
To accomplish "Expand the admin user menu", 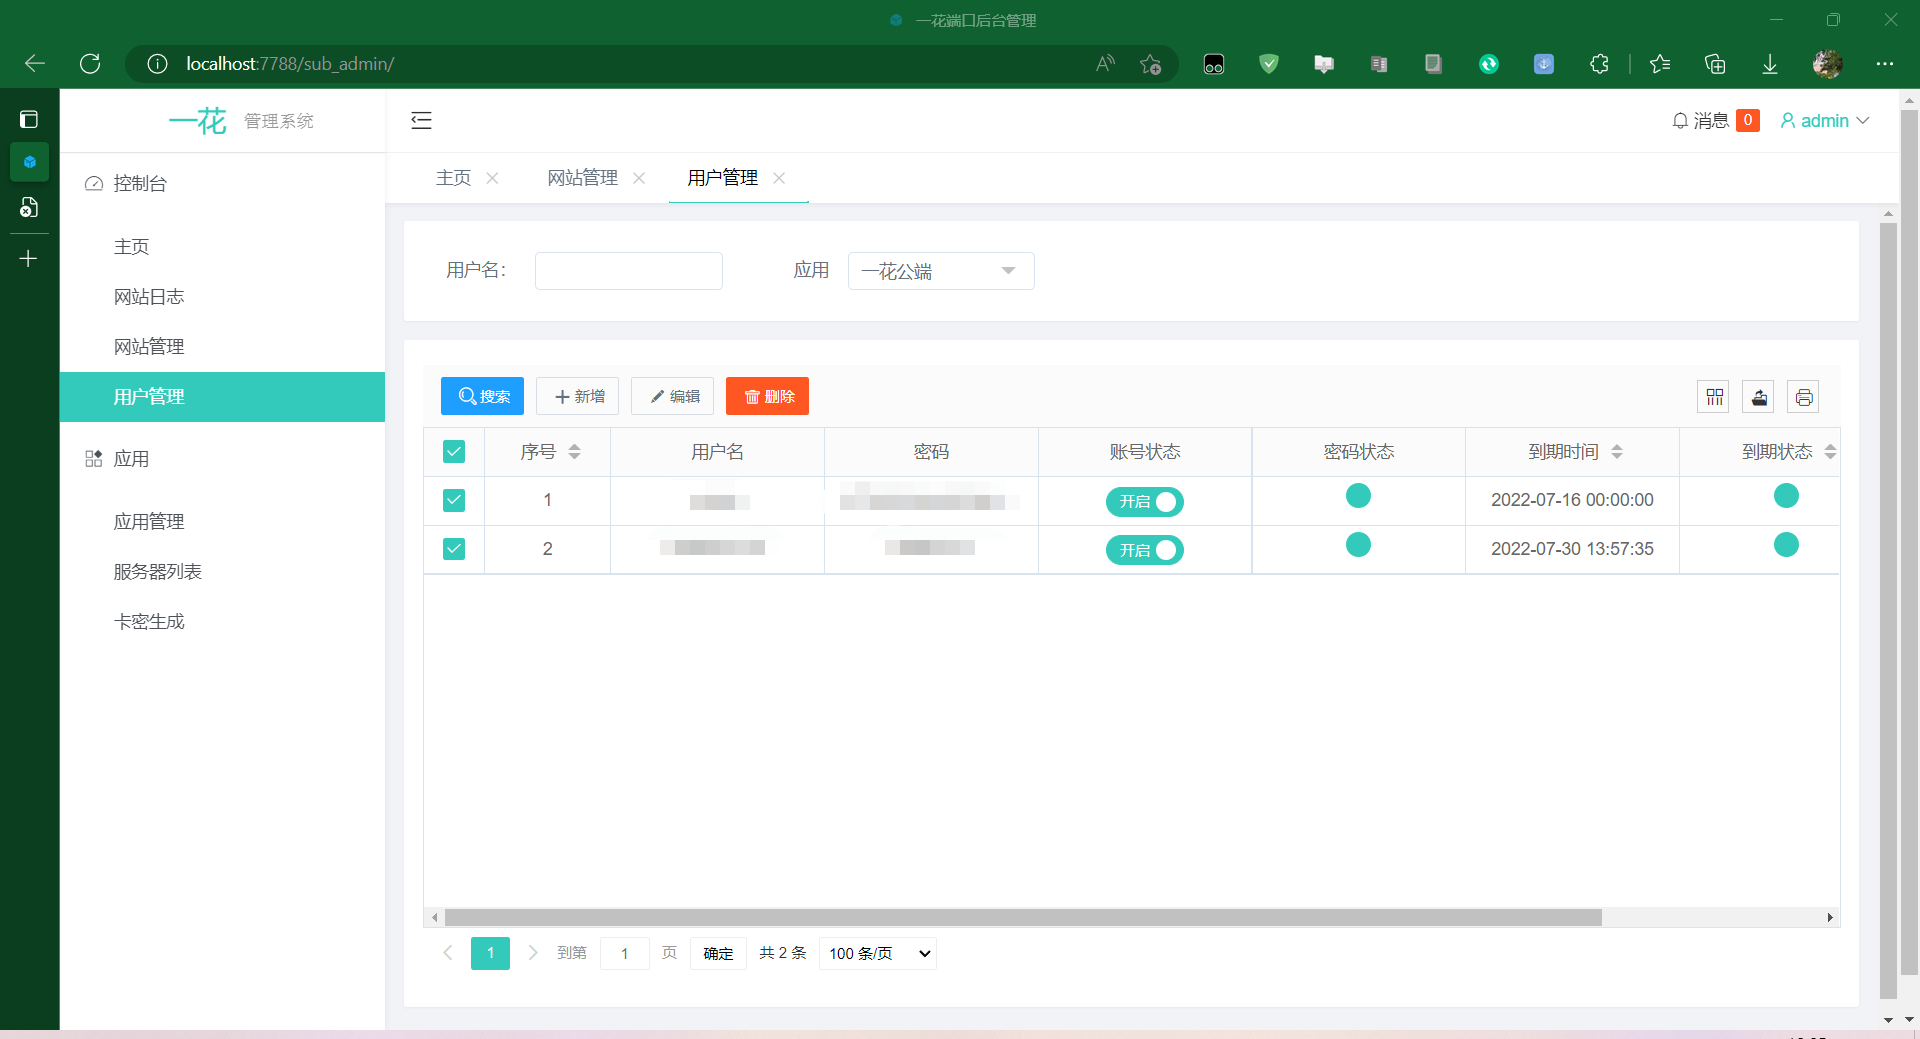I will tap(1824, 120).
